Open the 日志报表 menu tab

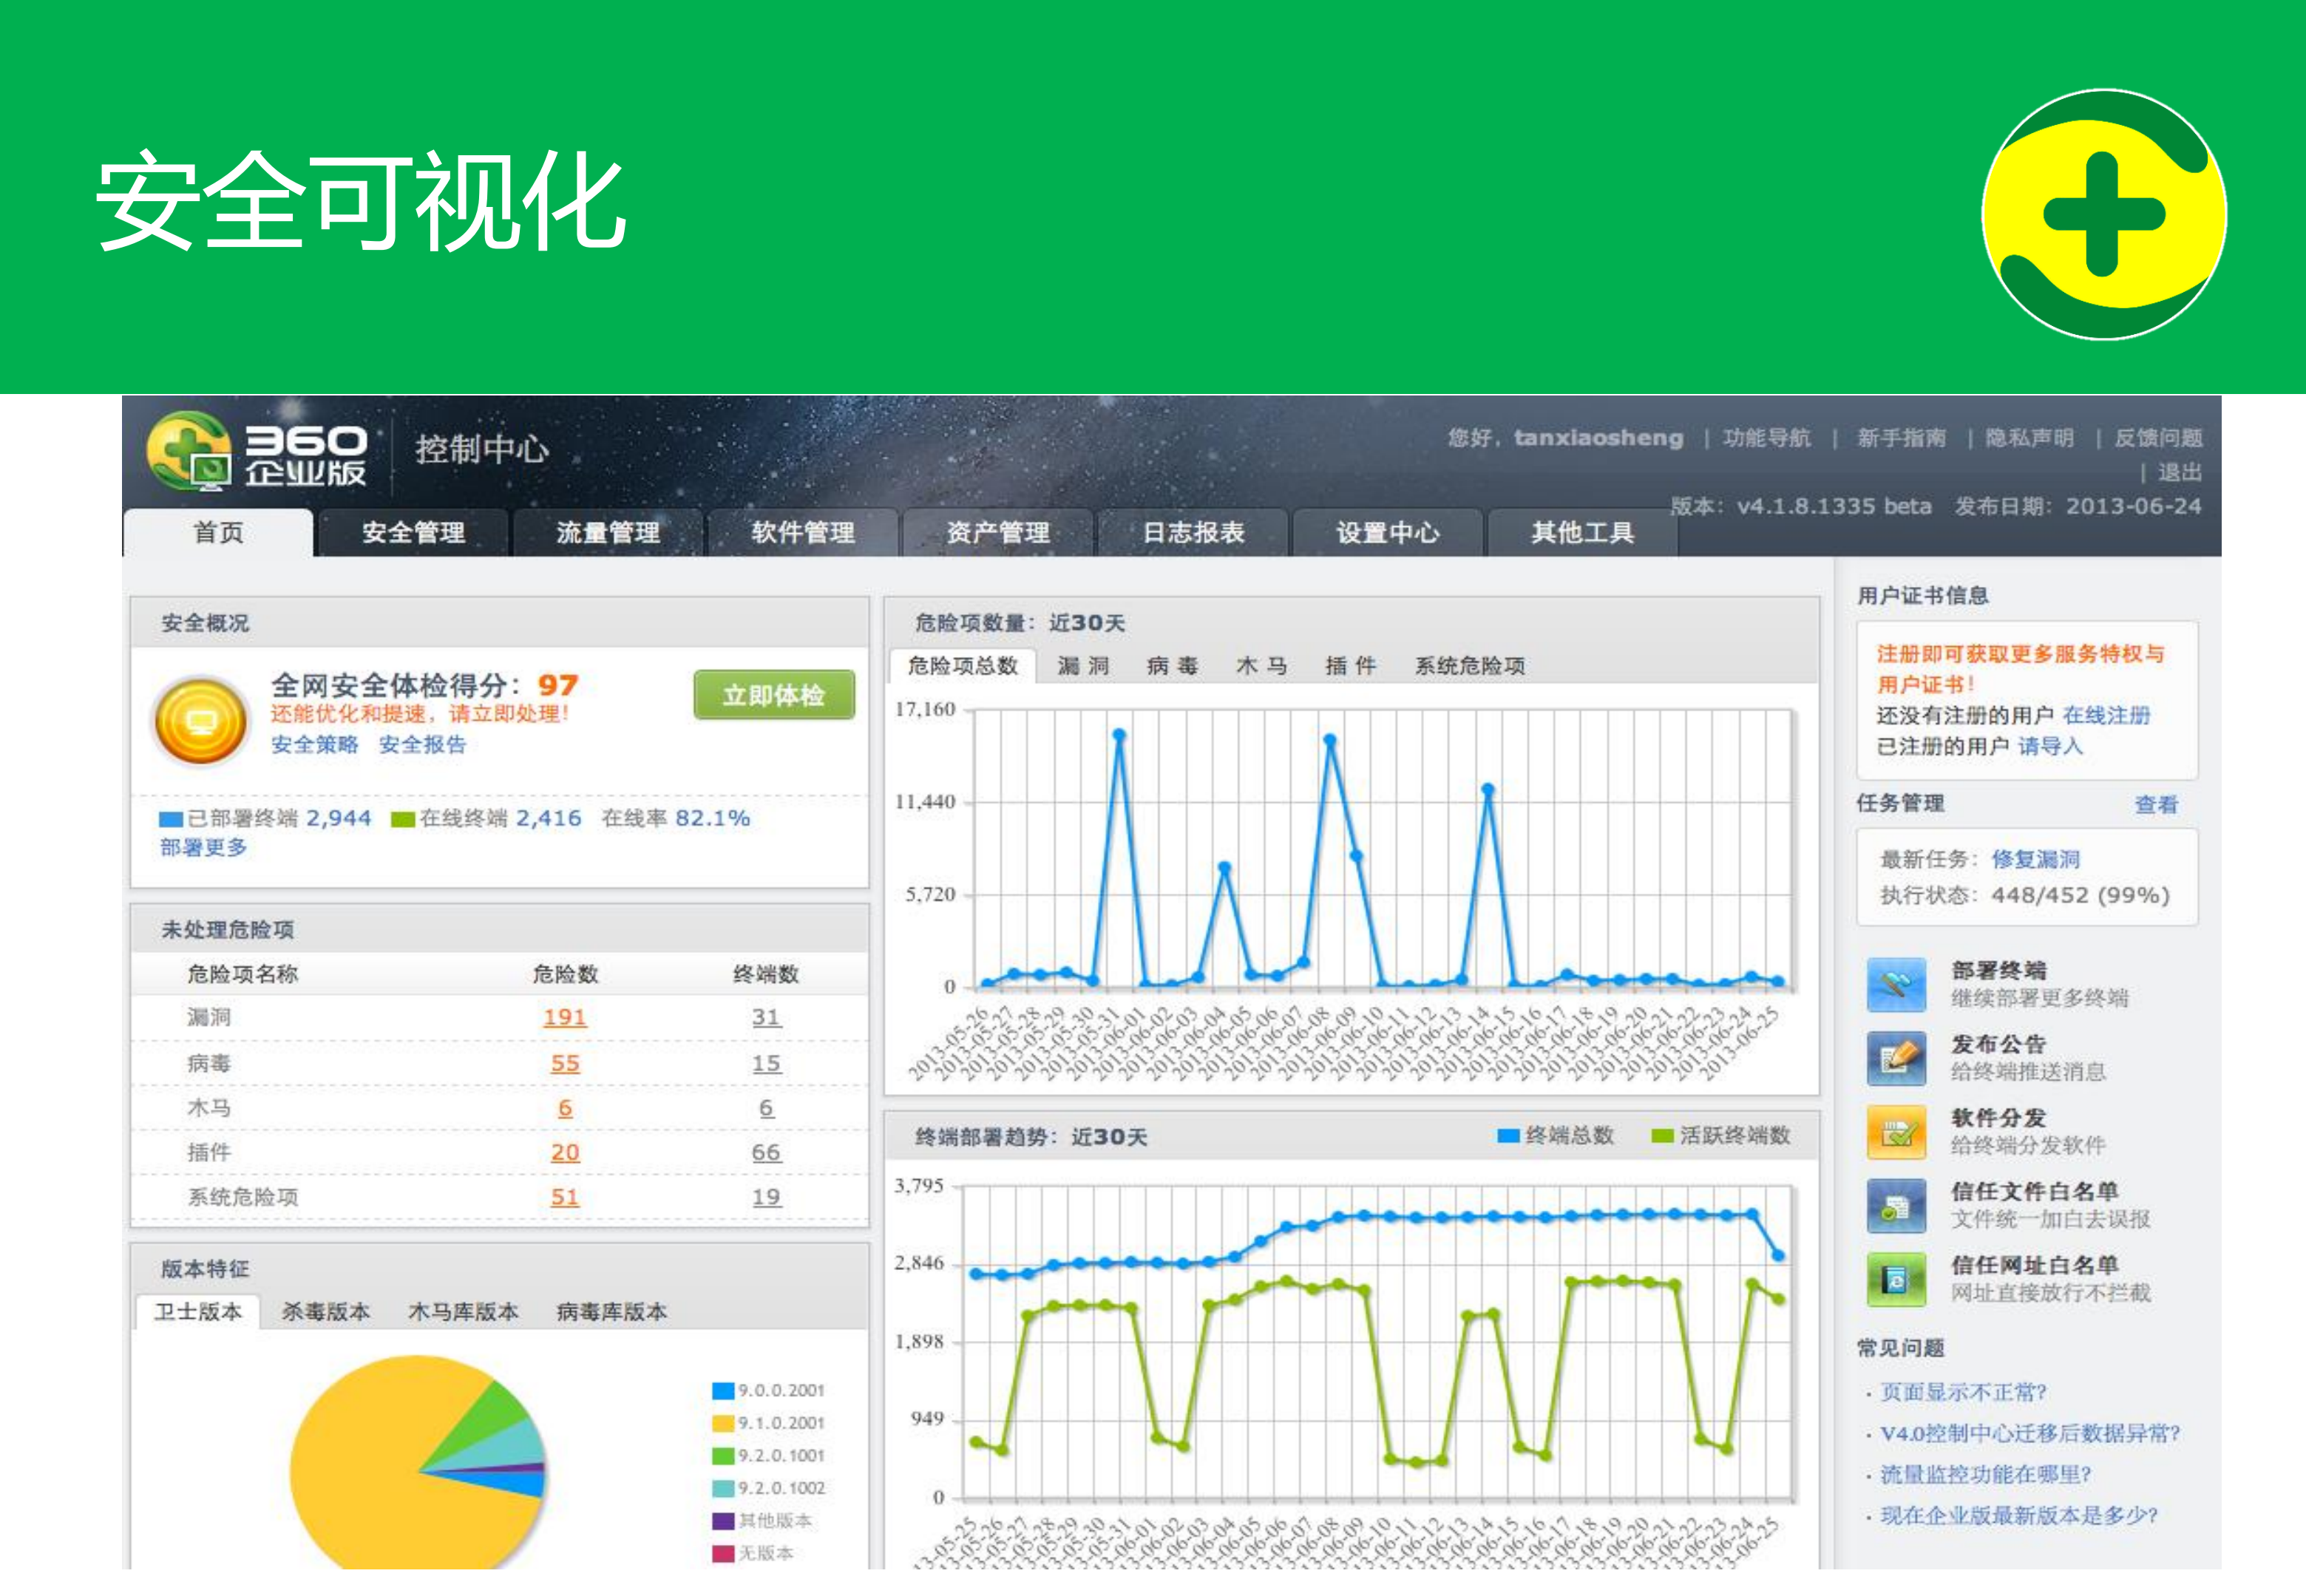click(1193, 533)
